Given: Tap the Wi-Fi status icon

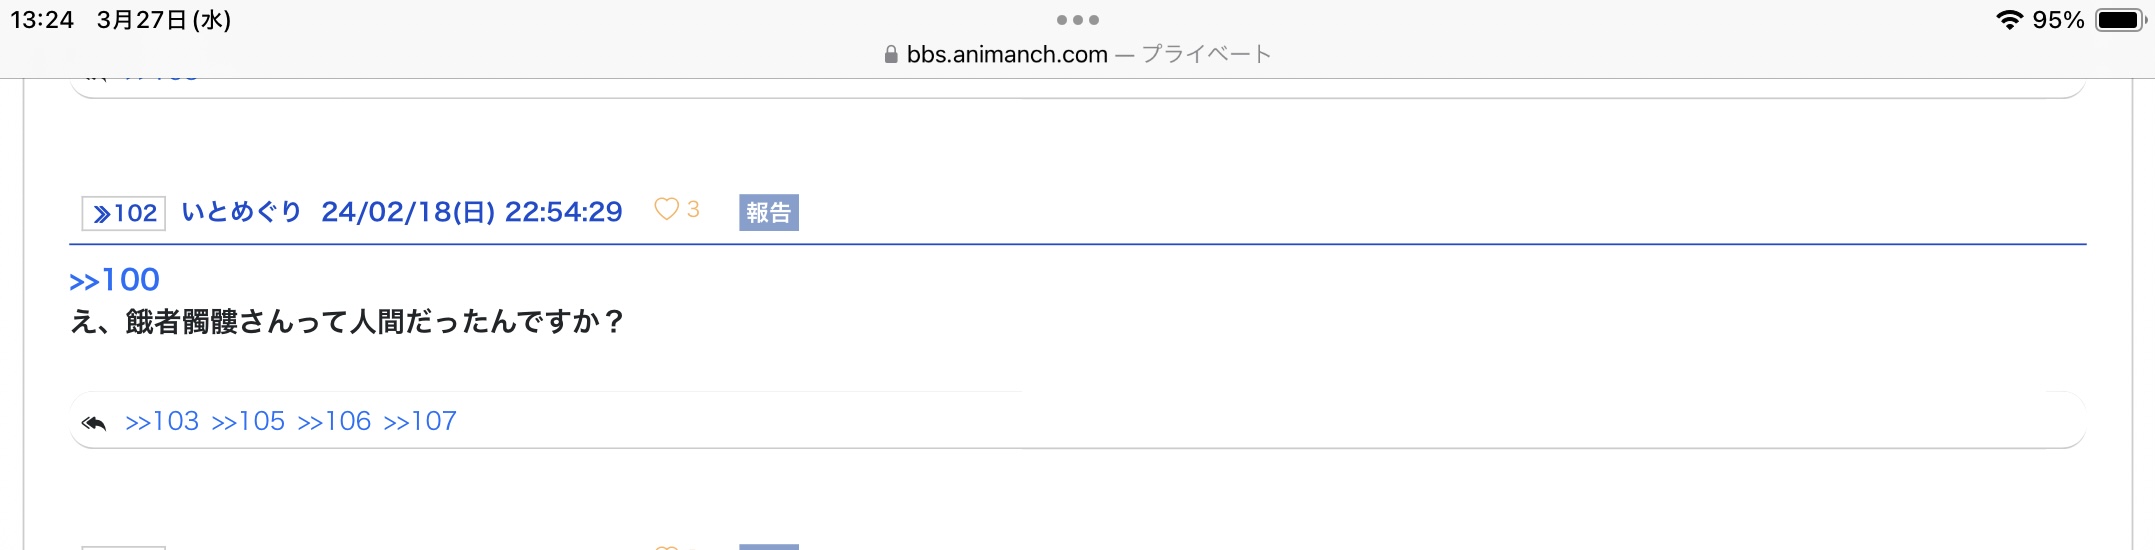Looking at the screenshot, I should tap(2009, 20).
